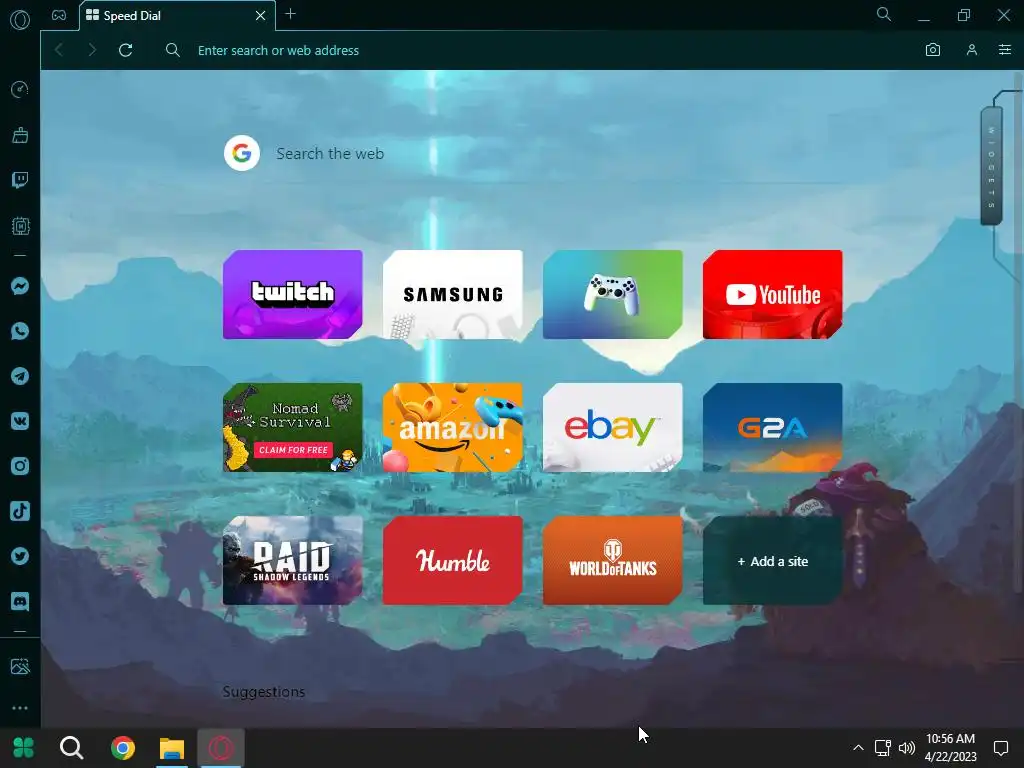Open the wallpapers picture icon in the sidebar

click(x=20, y=666)
